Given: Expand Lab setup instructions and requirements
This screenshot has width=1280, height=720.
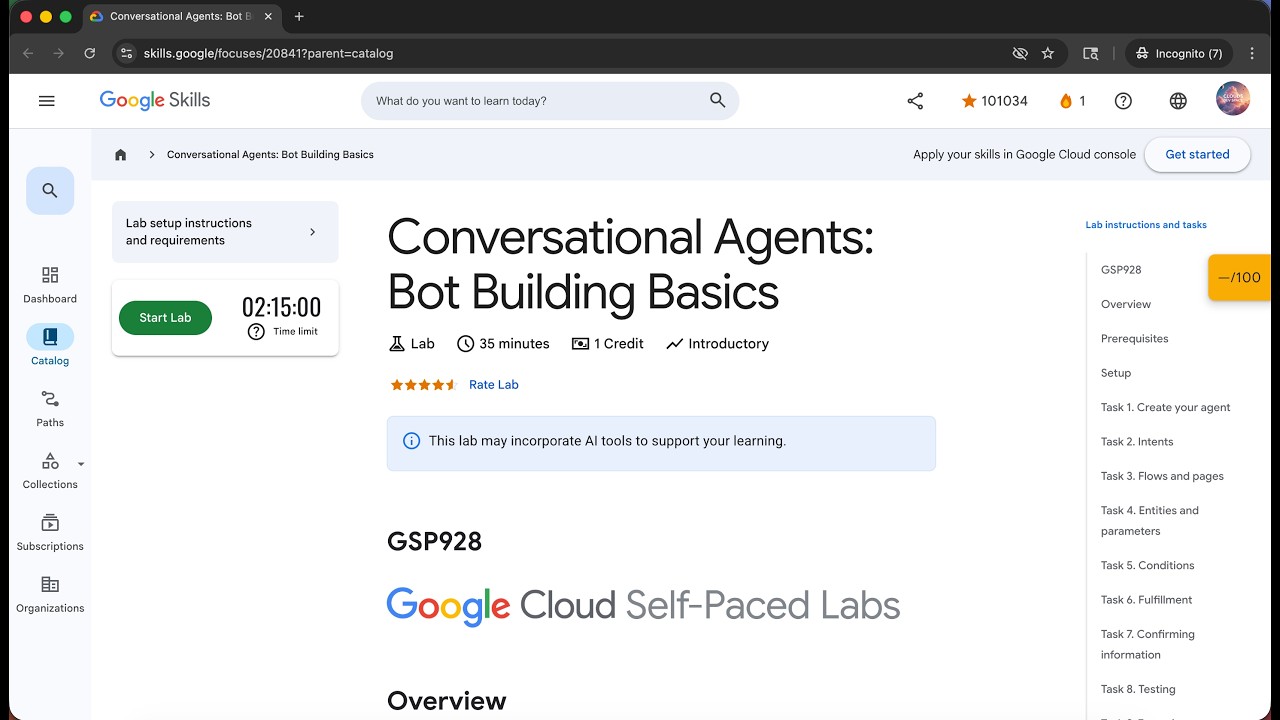Looking at the screenshot, I should pos(225,232).
